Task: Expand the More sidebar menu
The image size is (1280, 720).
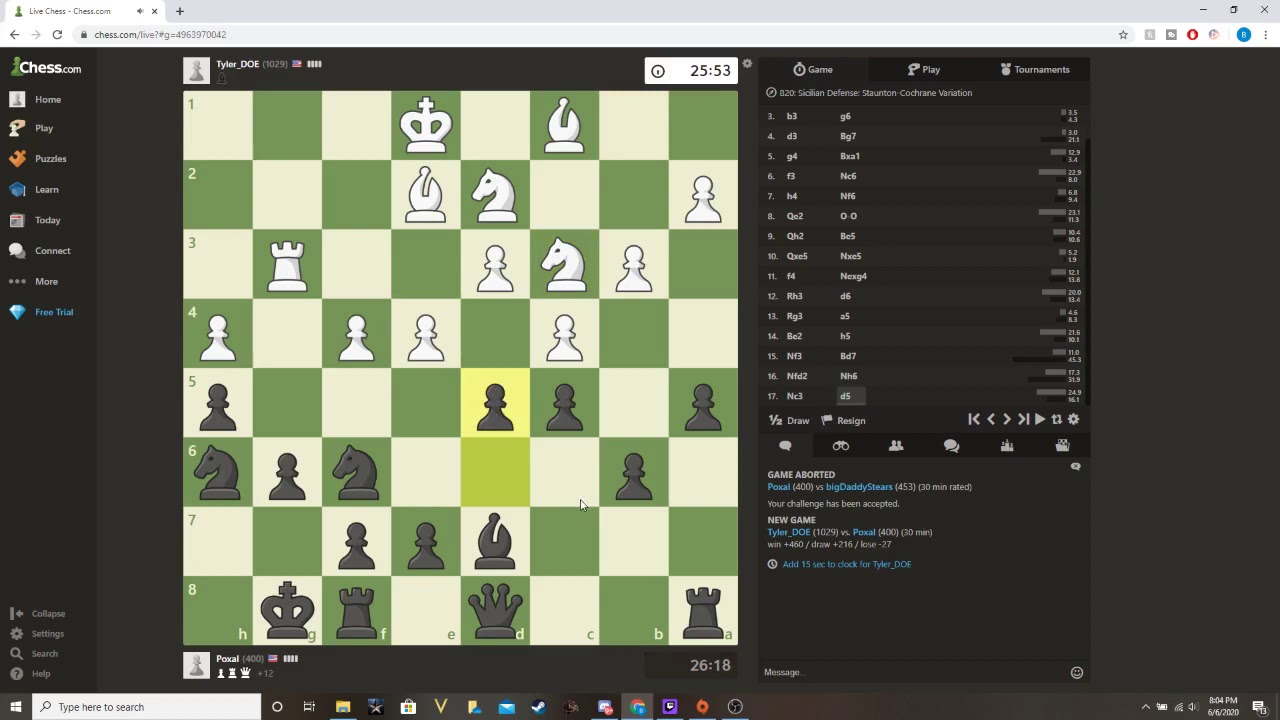Action: pos(33,281)
